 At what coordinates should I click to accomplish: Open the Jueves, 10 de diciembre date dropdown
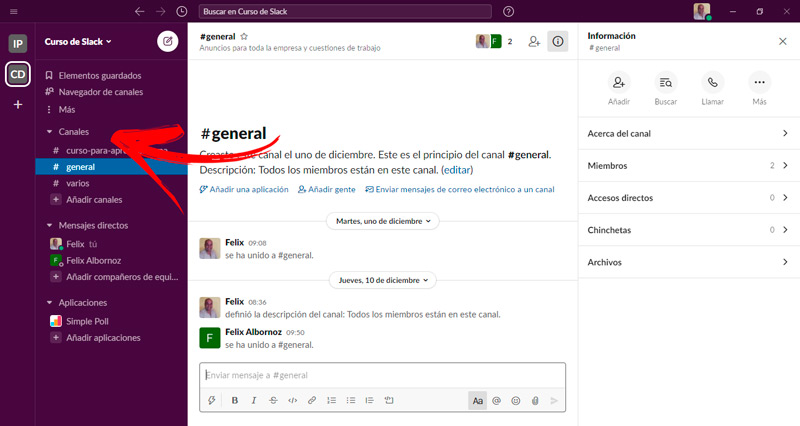click(383, 280)
